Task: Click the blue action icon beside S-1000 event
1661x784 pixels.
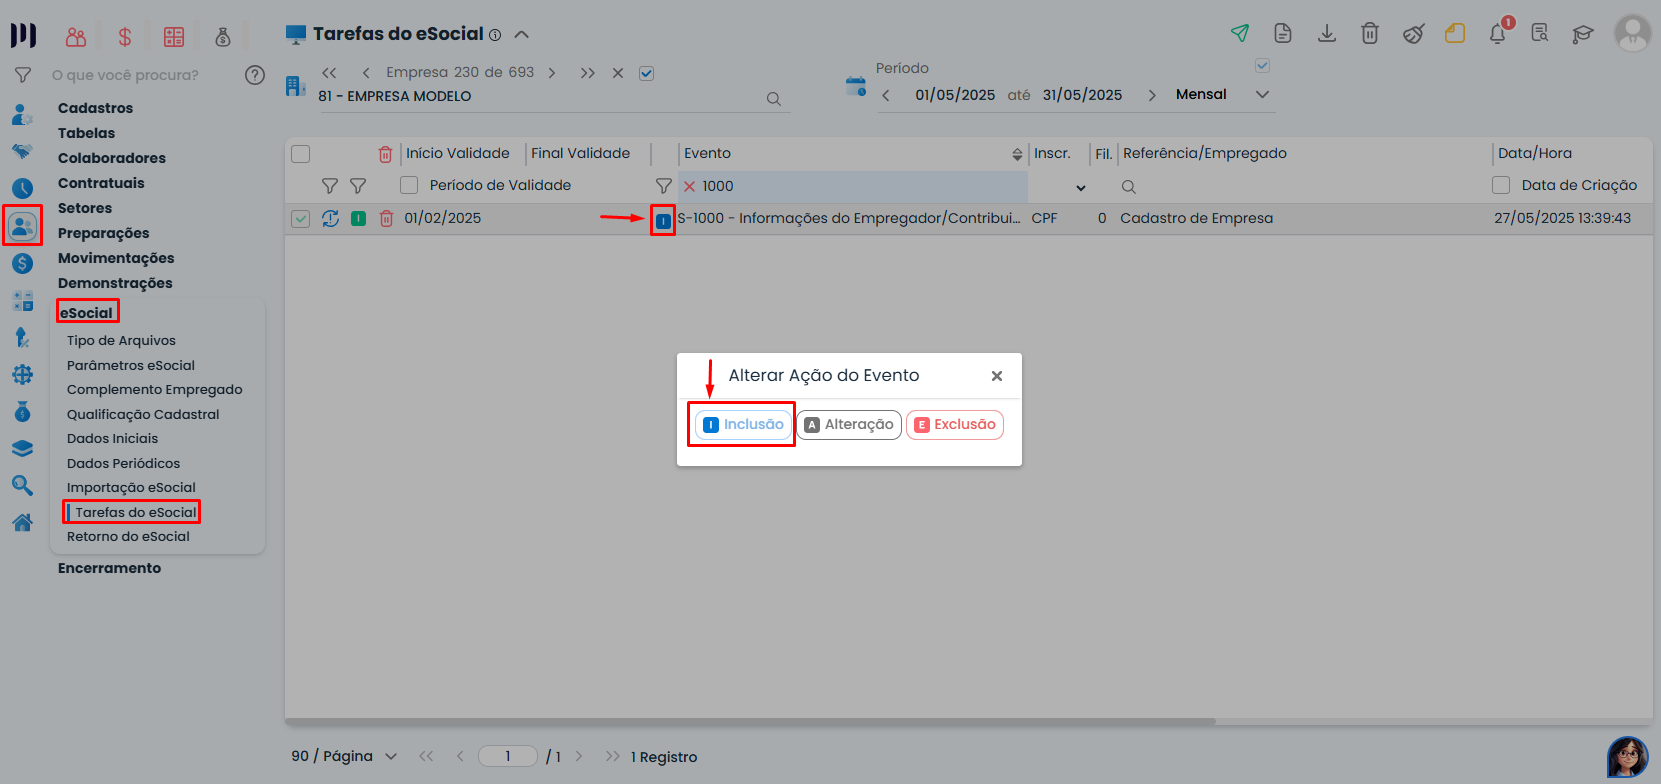Action: (663, 220)
